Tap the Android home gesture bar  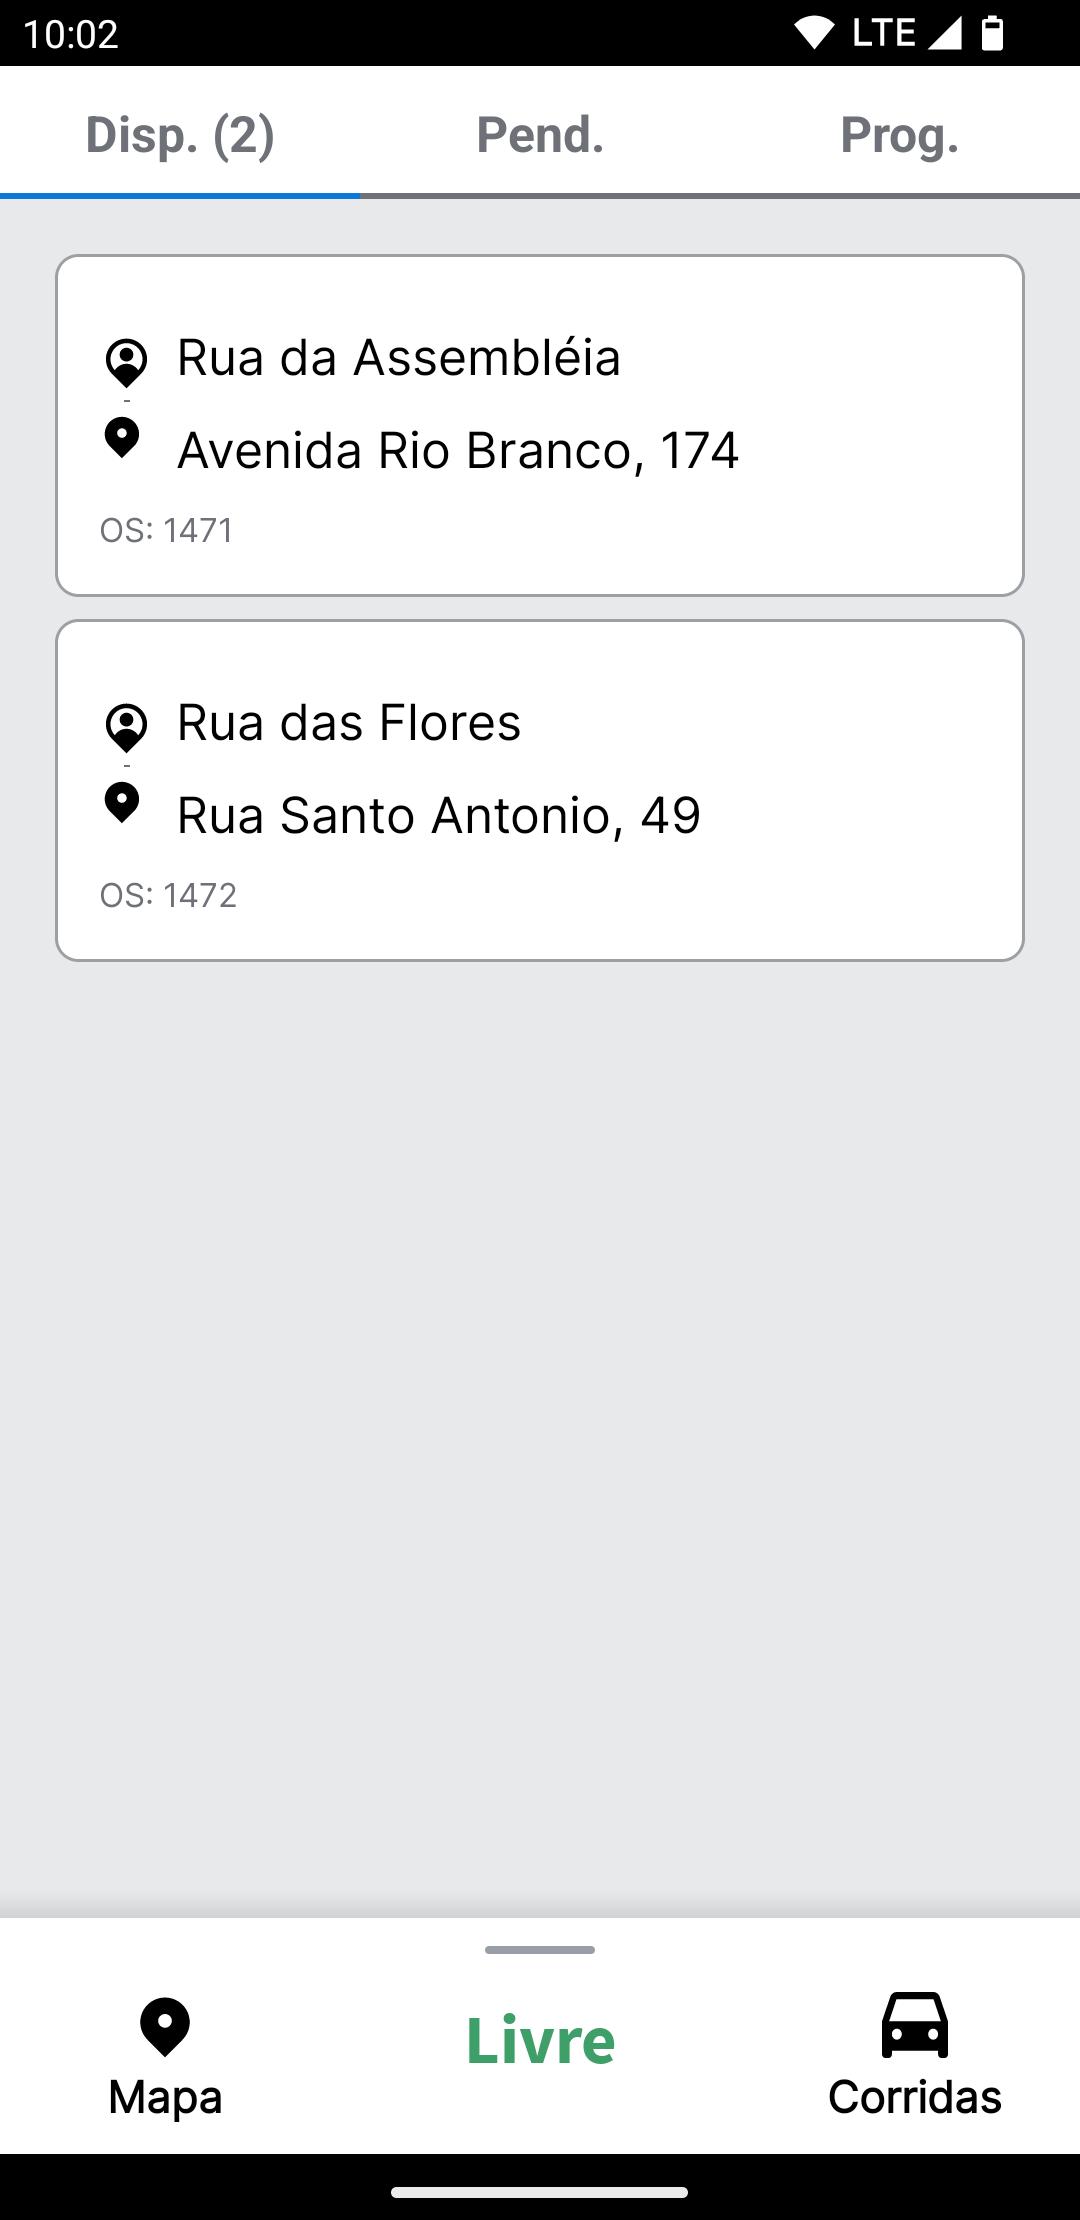coord(540,2193)
